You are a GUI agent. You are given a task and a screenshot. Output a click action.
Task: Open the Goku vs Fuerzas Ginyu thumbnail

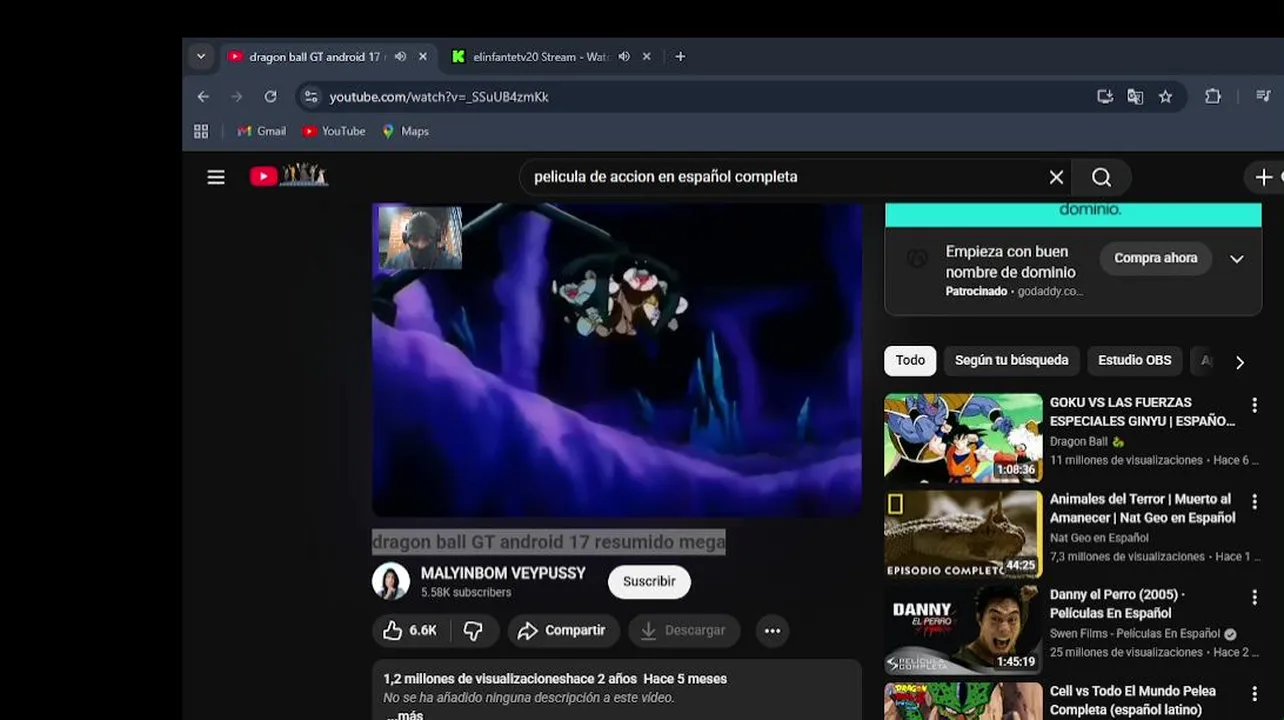963,438
